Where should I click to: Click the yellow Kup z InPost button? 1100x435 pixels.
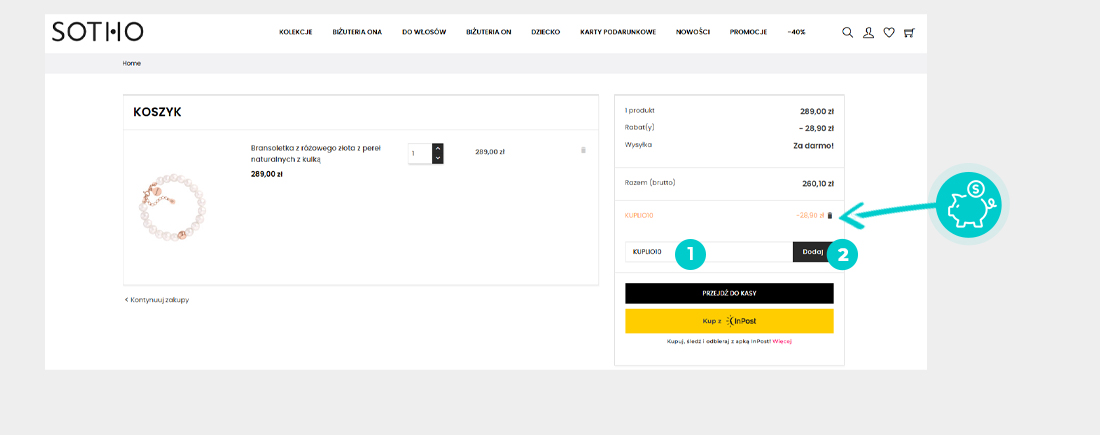pos(729,321)
